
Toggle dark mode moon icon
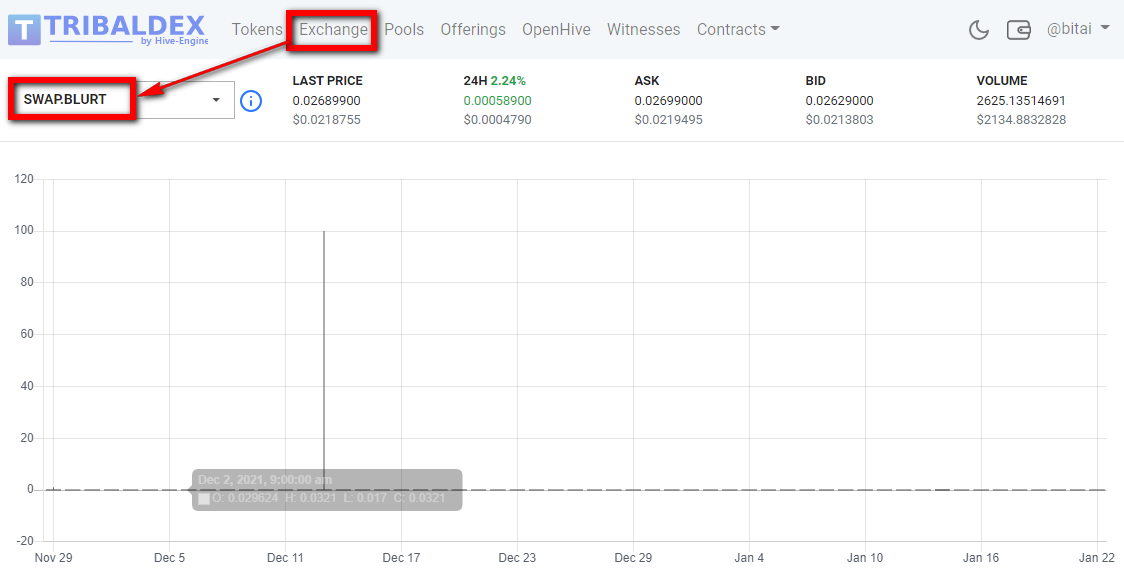(978, 29)
